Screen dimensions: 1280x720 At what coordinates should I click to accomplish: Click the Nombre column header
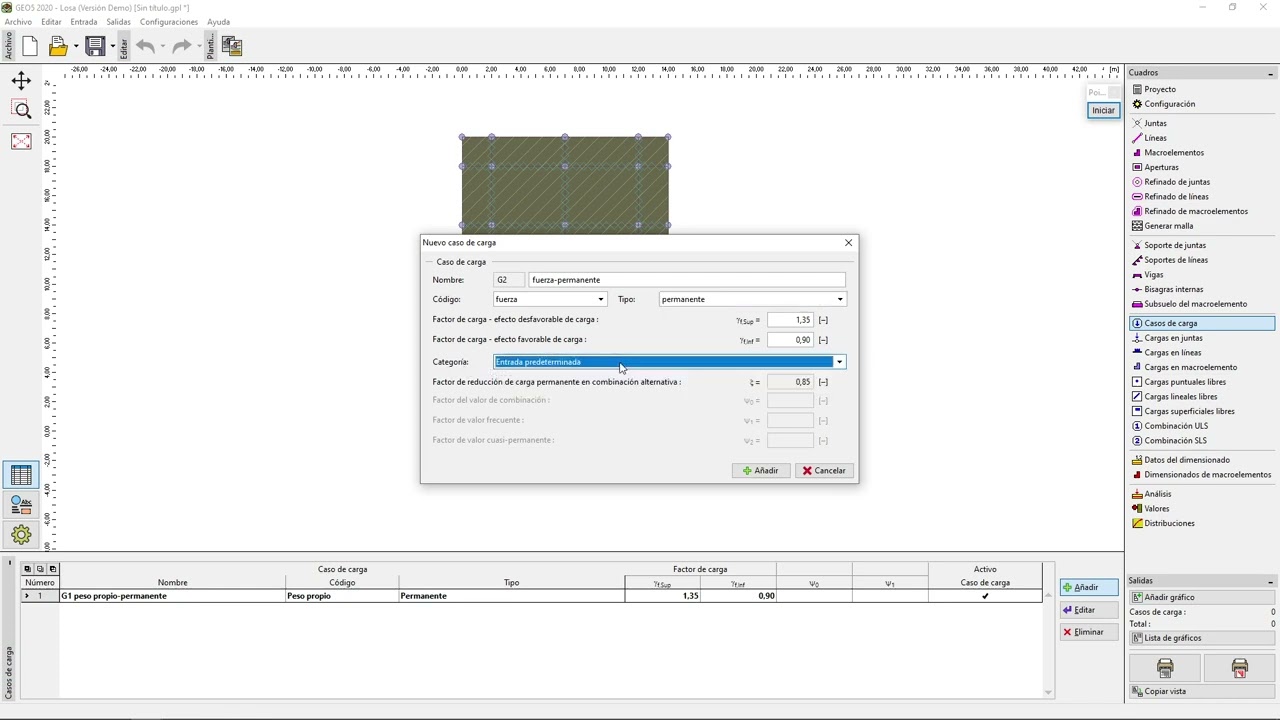pos(172,583)
